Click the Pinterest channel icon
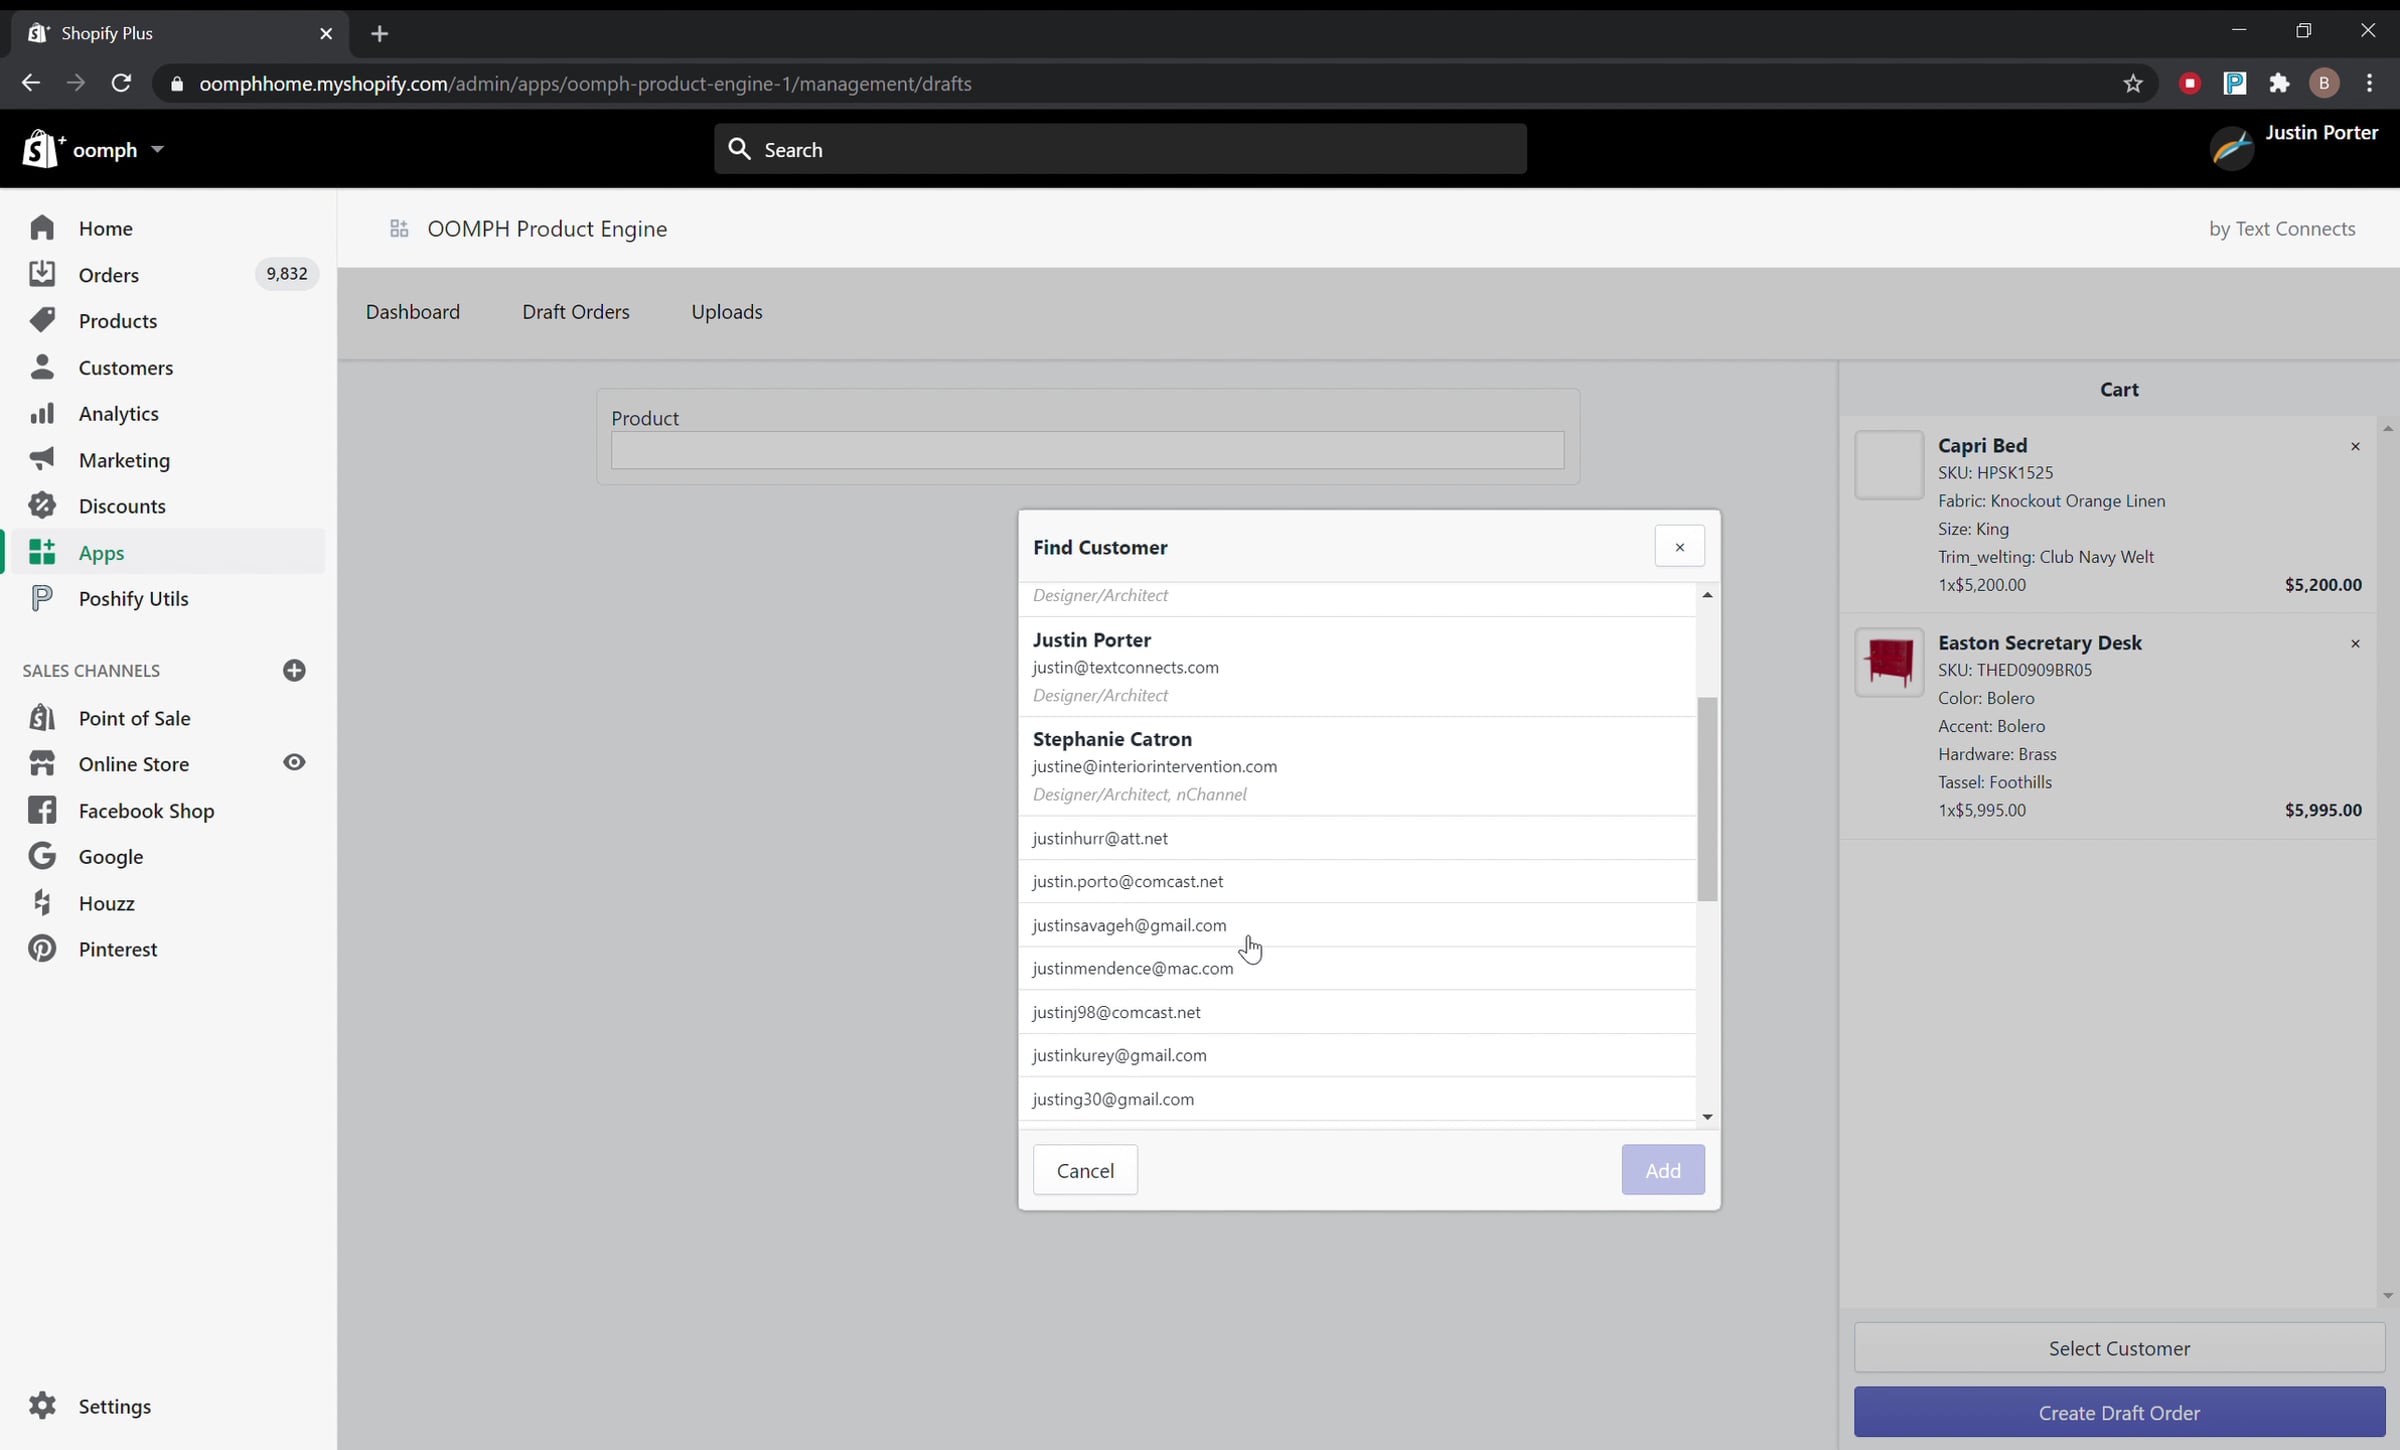Image resolution: width=2400 pixels, height=1450 pixels. tap(42, 948)
